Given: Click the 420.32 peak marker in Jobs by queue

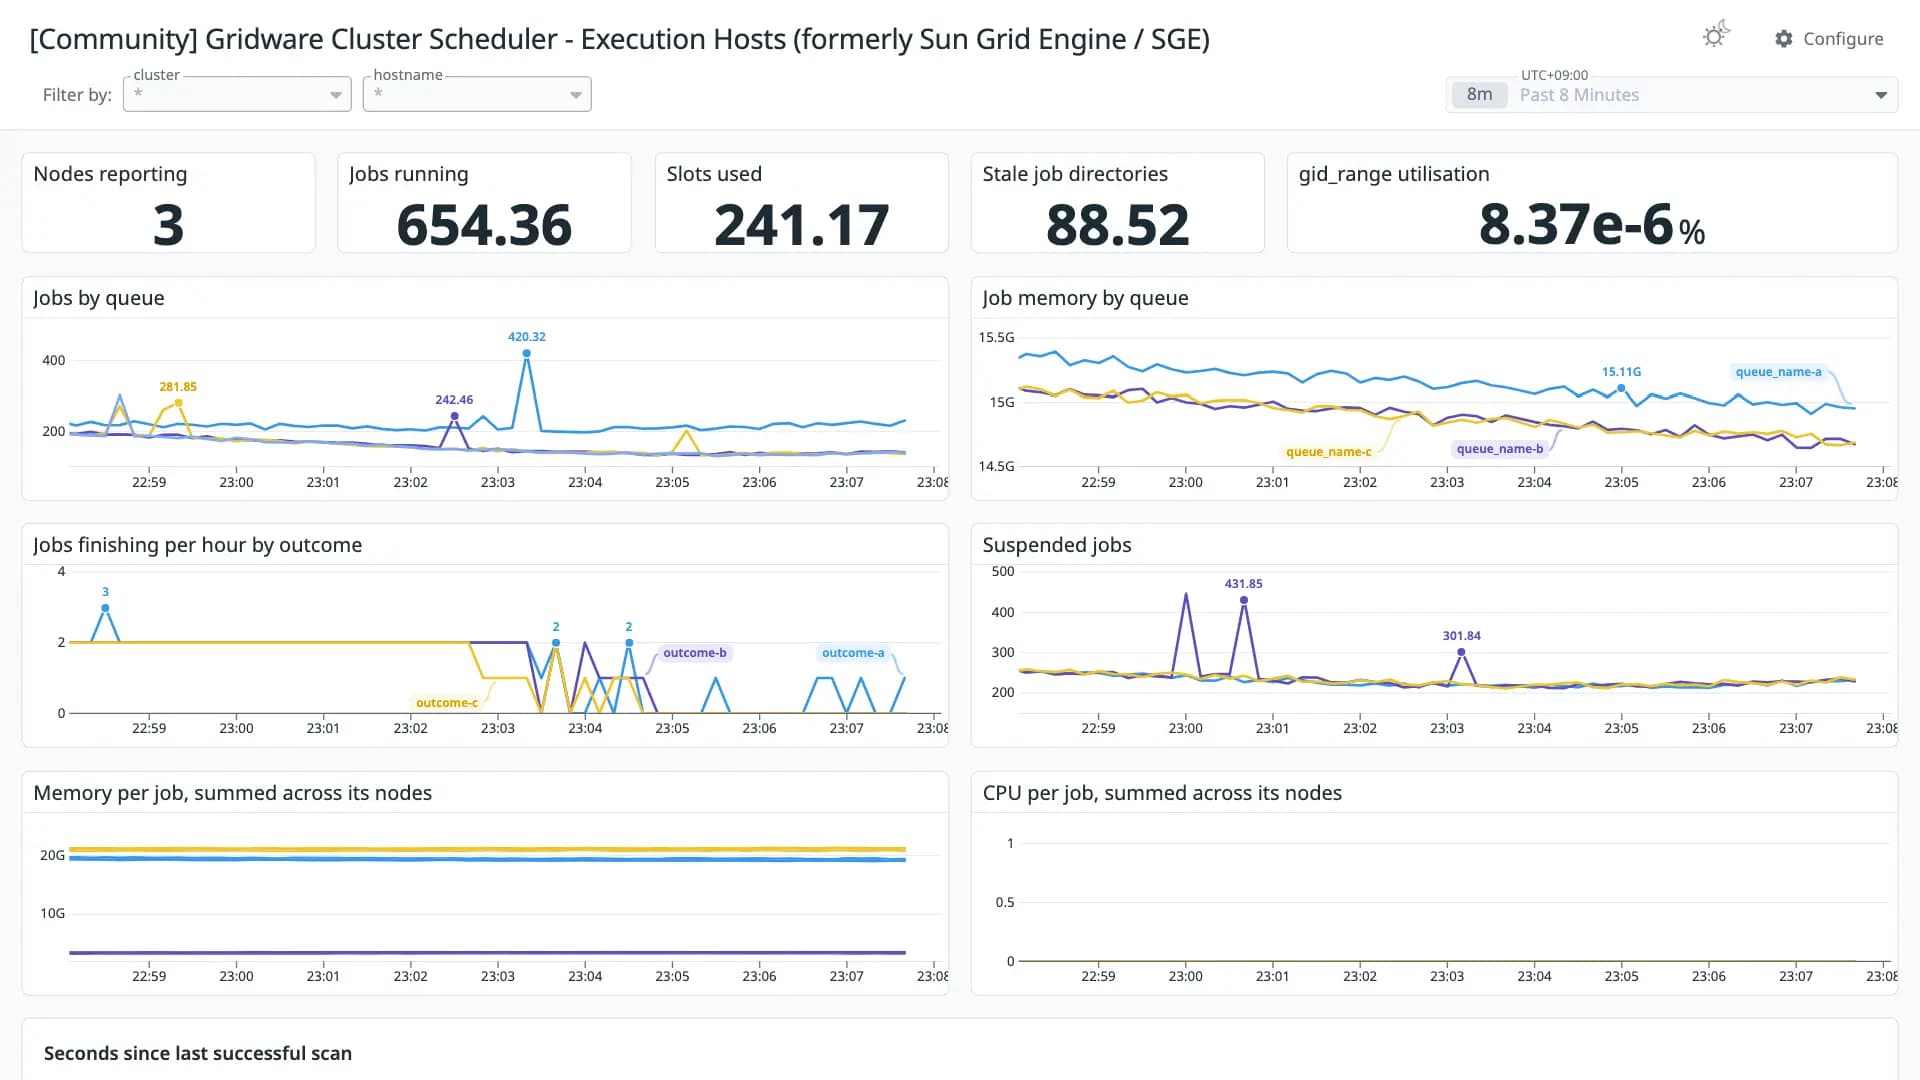Looking at the screenshot, I should point(526,353).
